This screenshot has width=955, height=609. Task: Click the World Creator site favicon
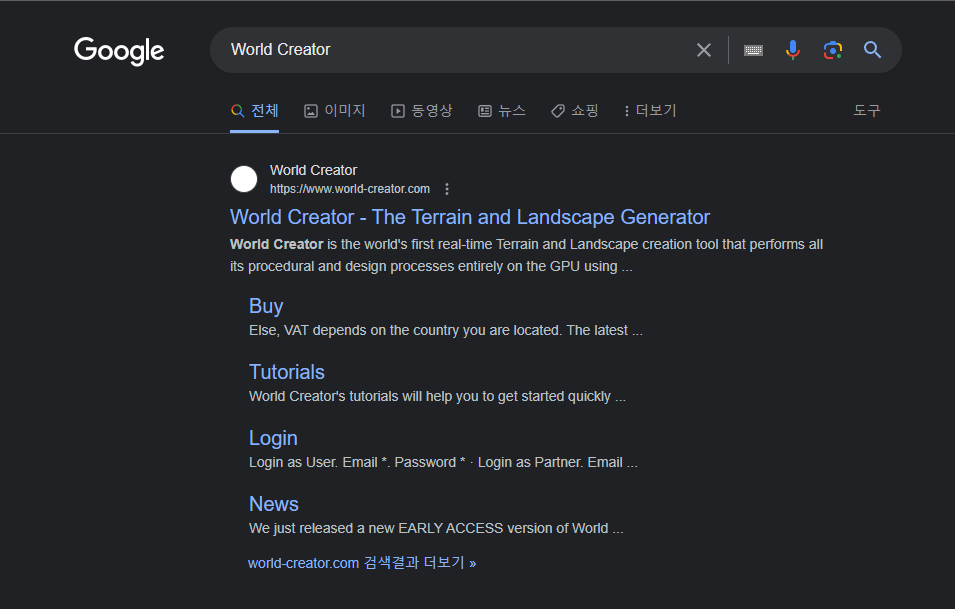[244, 179]
